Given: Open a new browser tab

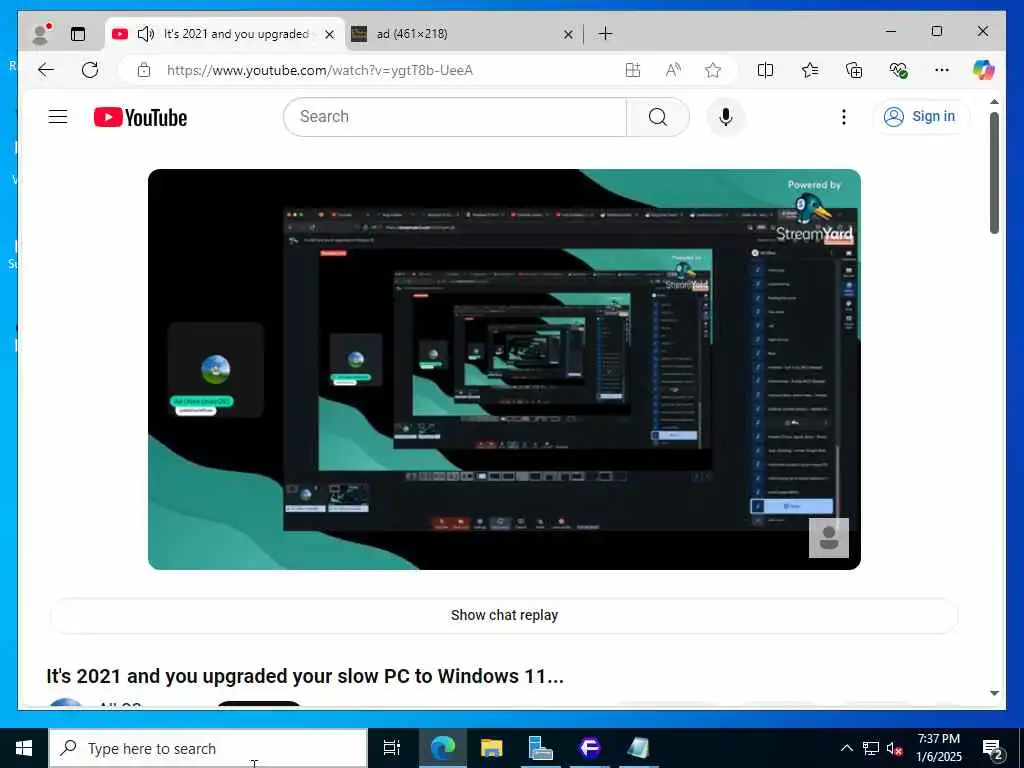Looking at the screenshot, I should point(605,34).
